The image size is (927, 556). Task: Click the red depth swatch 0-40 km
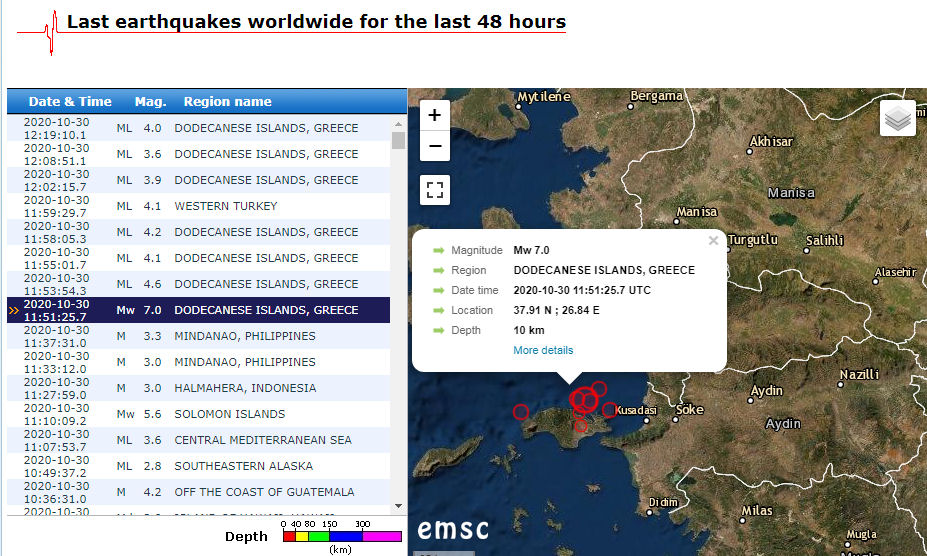tap(289, 536)
